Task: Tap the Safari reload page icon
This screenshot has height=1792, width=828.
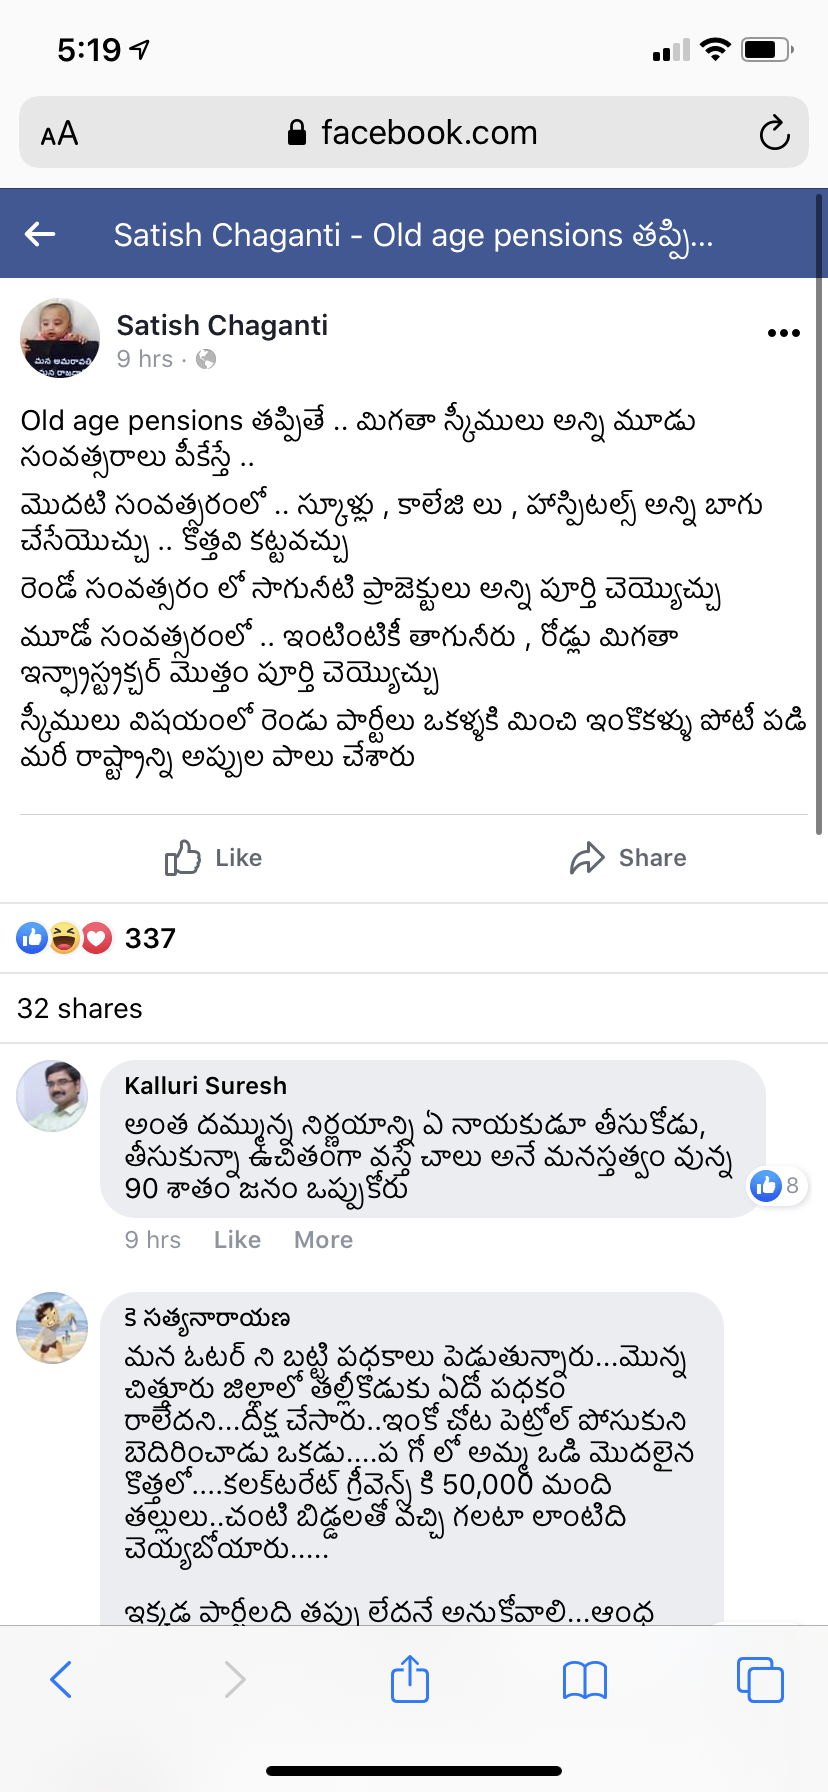Action: pyautogui.click(x=774, y=133)
